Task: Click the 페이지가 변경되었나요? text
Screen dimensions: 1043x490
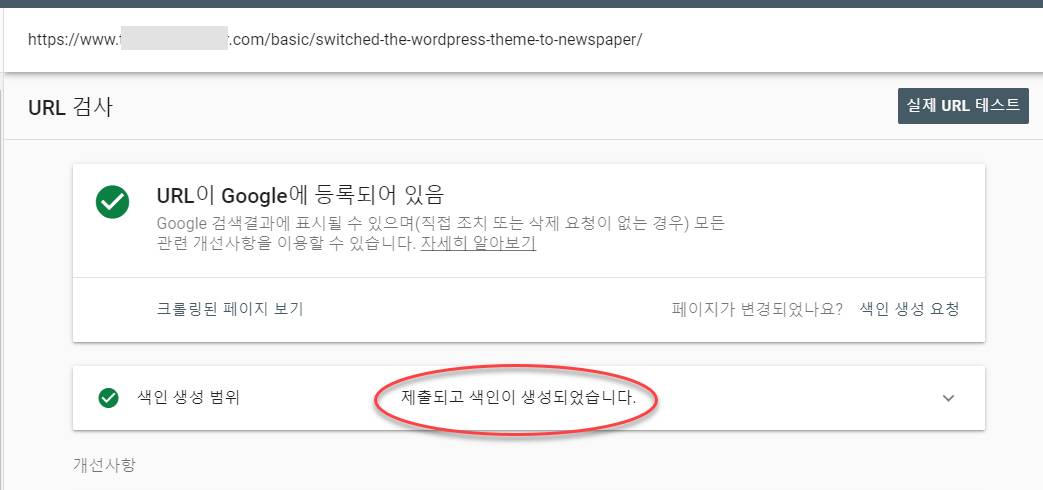Action: click(758, 308)
